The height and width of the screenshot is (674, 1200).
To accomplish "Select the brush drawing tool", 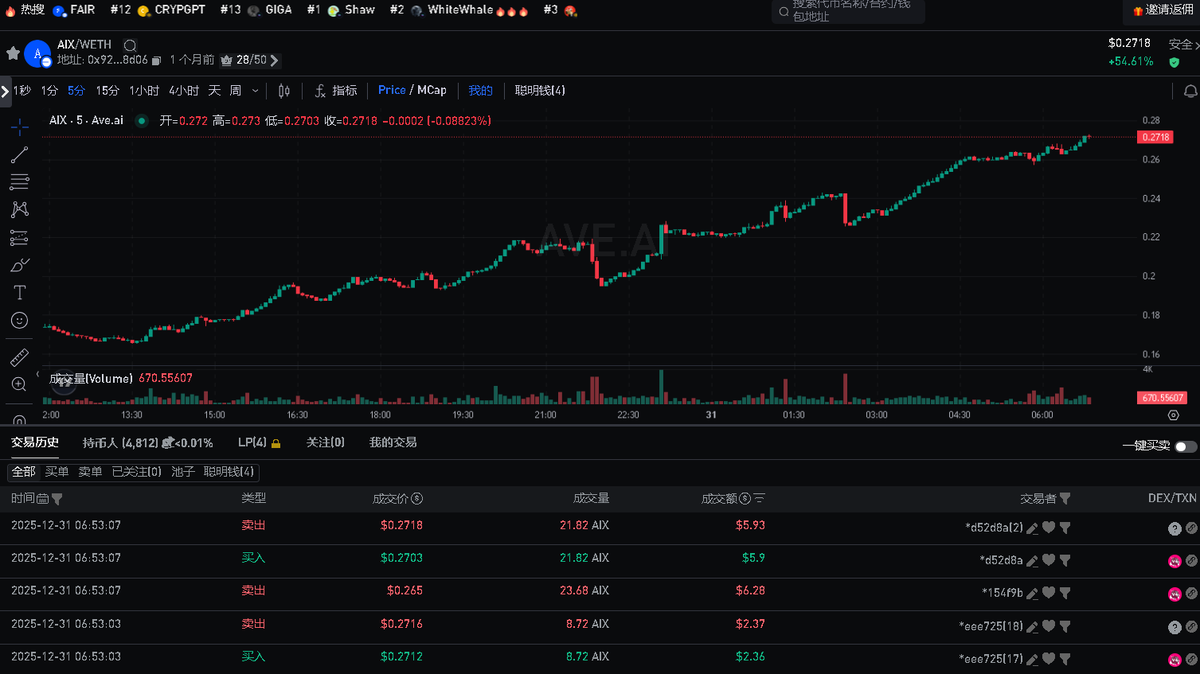I will coord(18,264).
